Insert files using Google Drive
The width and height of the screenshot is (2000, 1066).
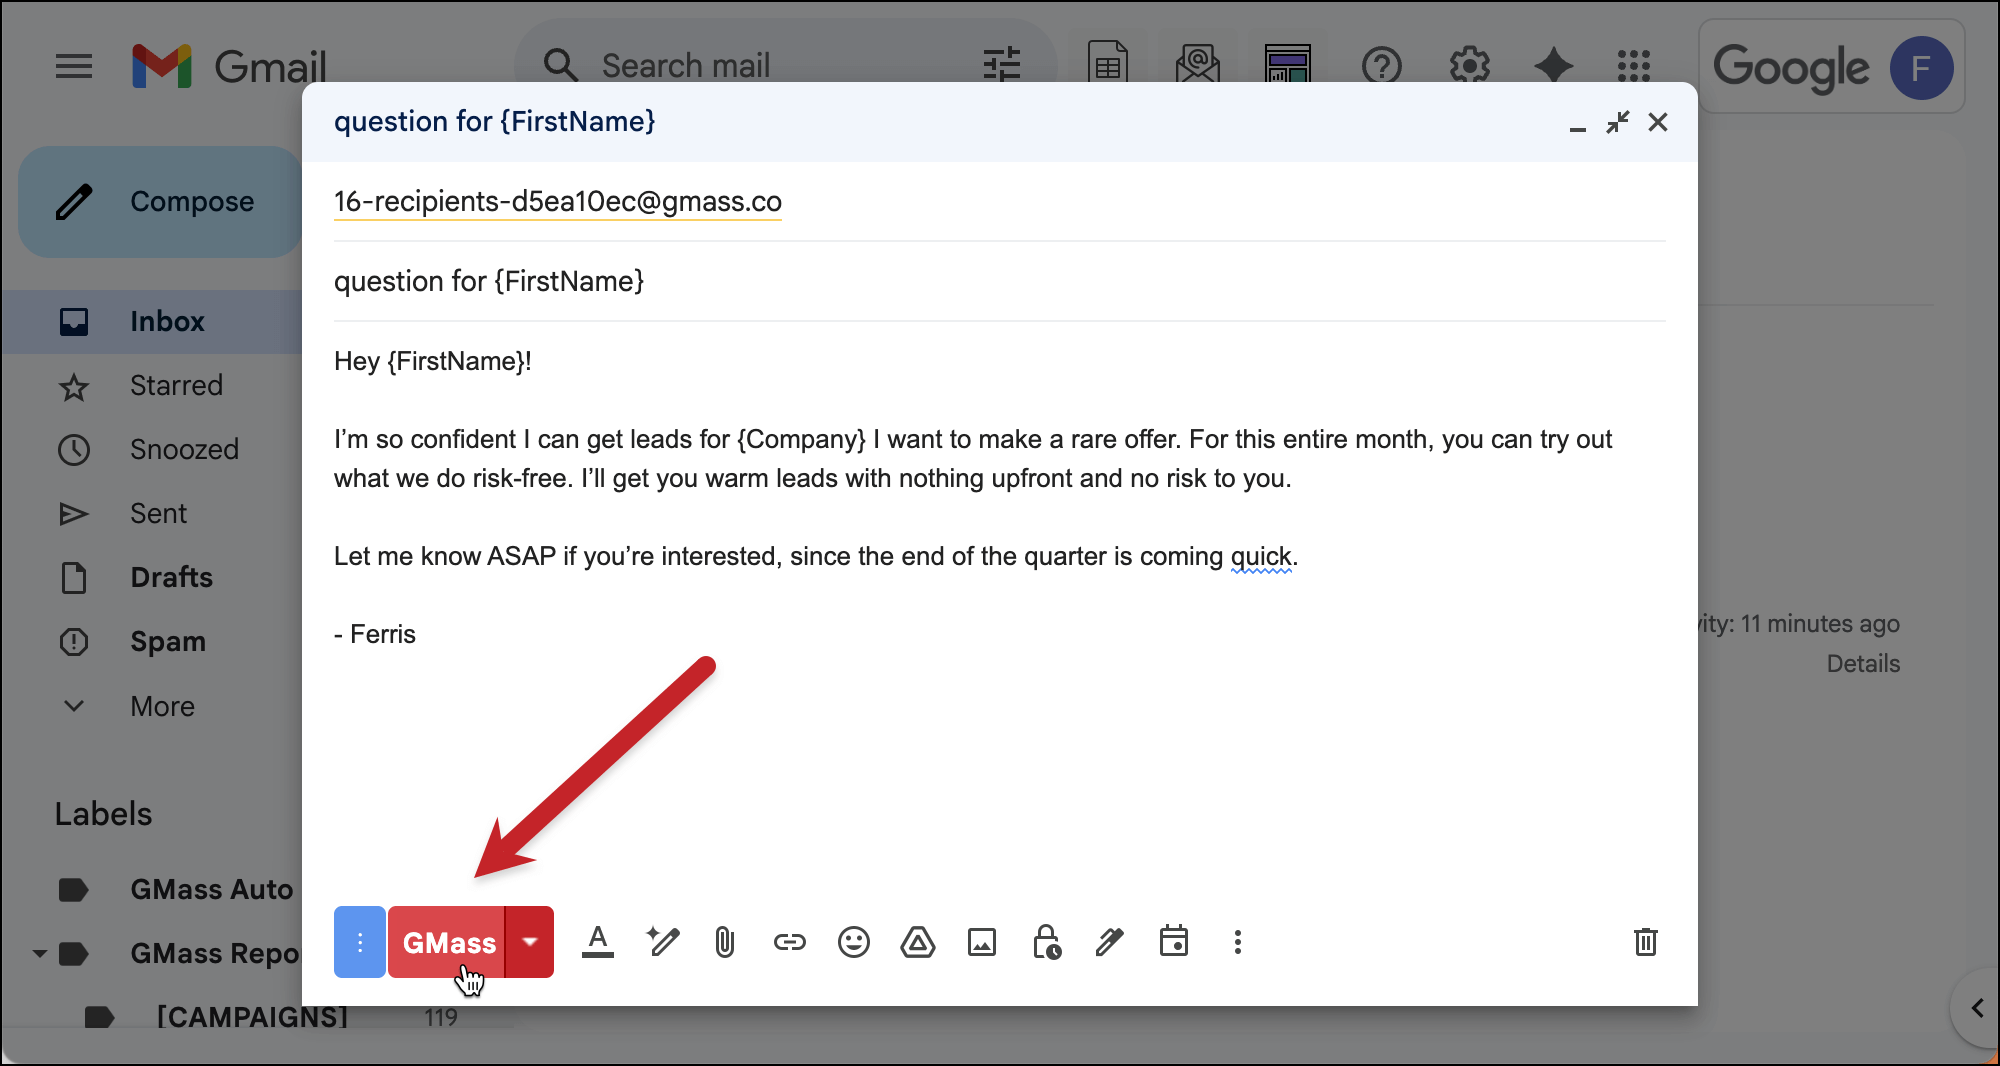pyautogui.click(x=917, y=942)
